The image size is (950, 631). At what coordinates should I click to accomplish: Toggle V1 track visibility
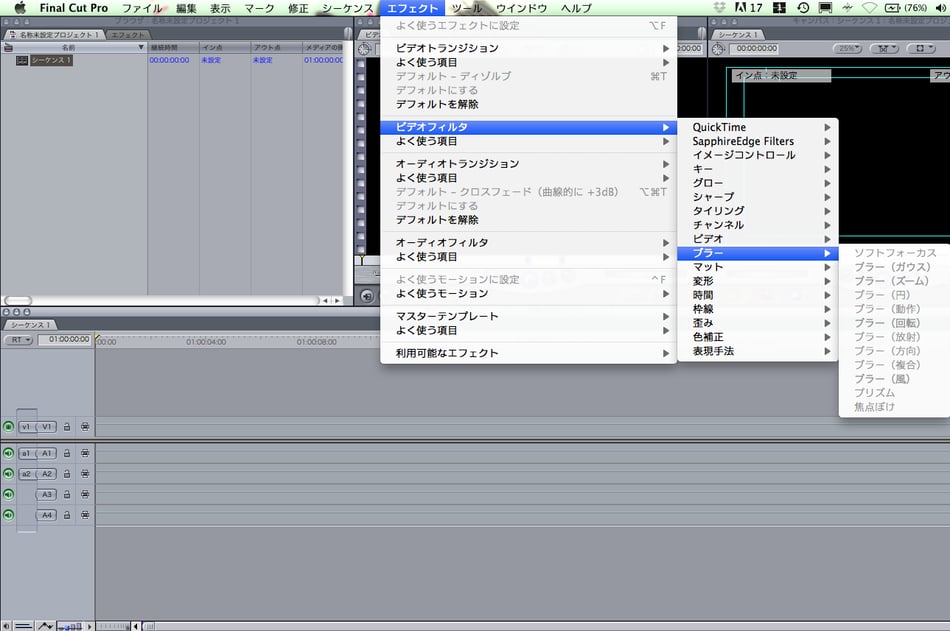click(x=9, y=427)
